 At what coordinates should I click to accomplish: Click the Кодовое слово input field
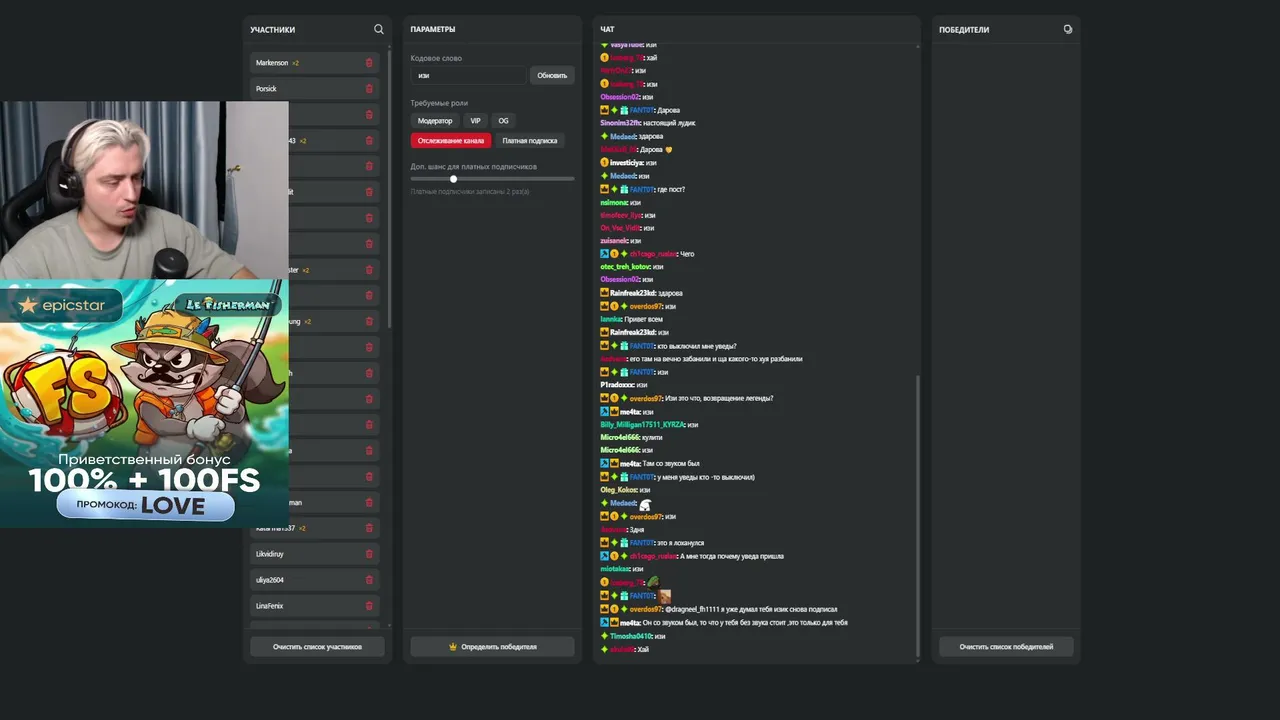(467, 76)
